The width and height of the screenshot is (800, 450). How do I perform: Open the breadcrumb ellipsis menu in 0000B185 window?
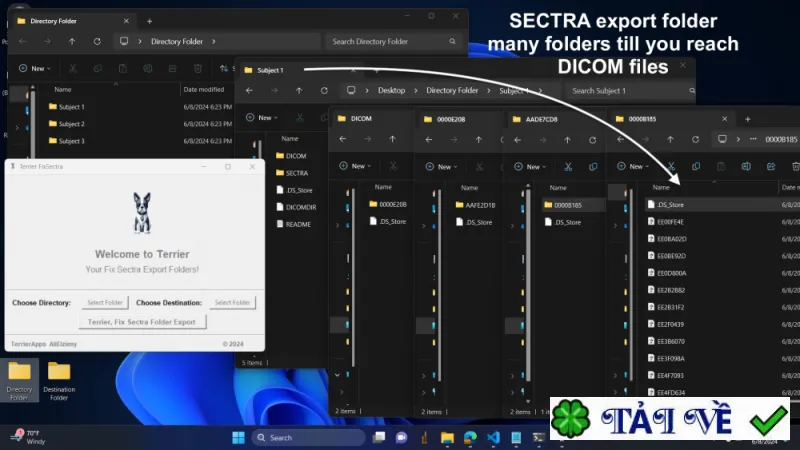753,139
